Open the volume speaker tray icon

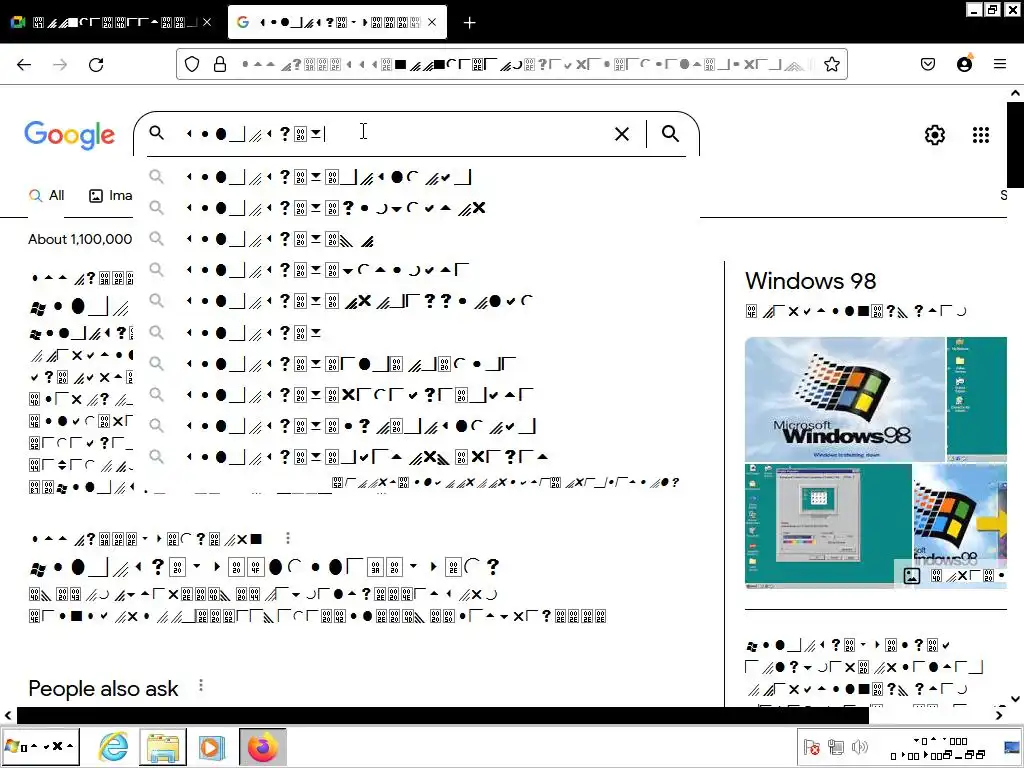[860, 747]
